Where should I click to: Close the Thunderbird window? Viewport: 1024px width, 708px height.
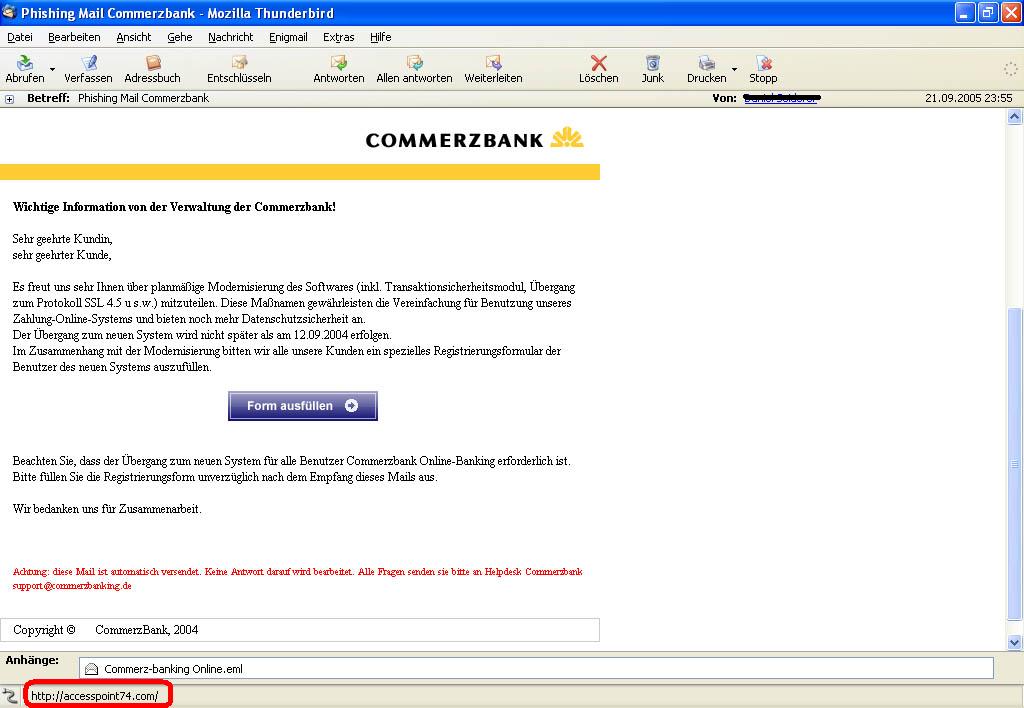click(1011, 12)
